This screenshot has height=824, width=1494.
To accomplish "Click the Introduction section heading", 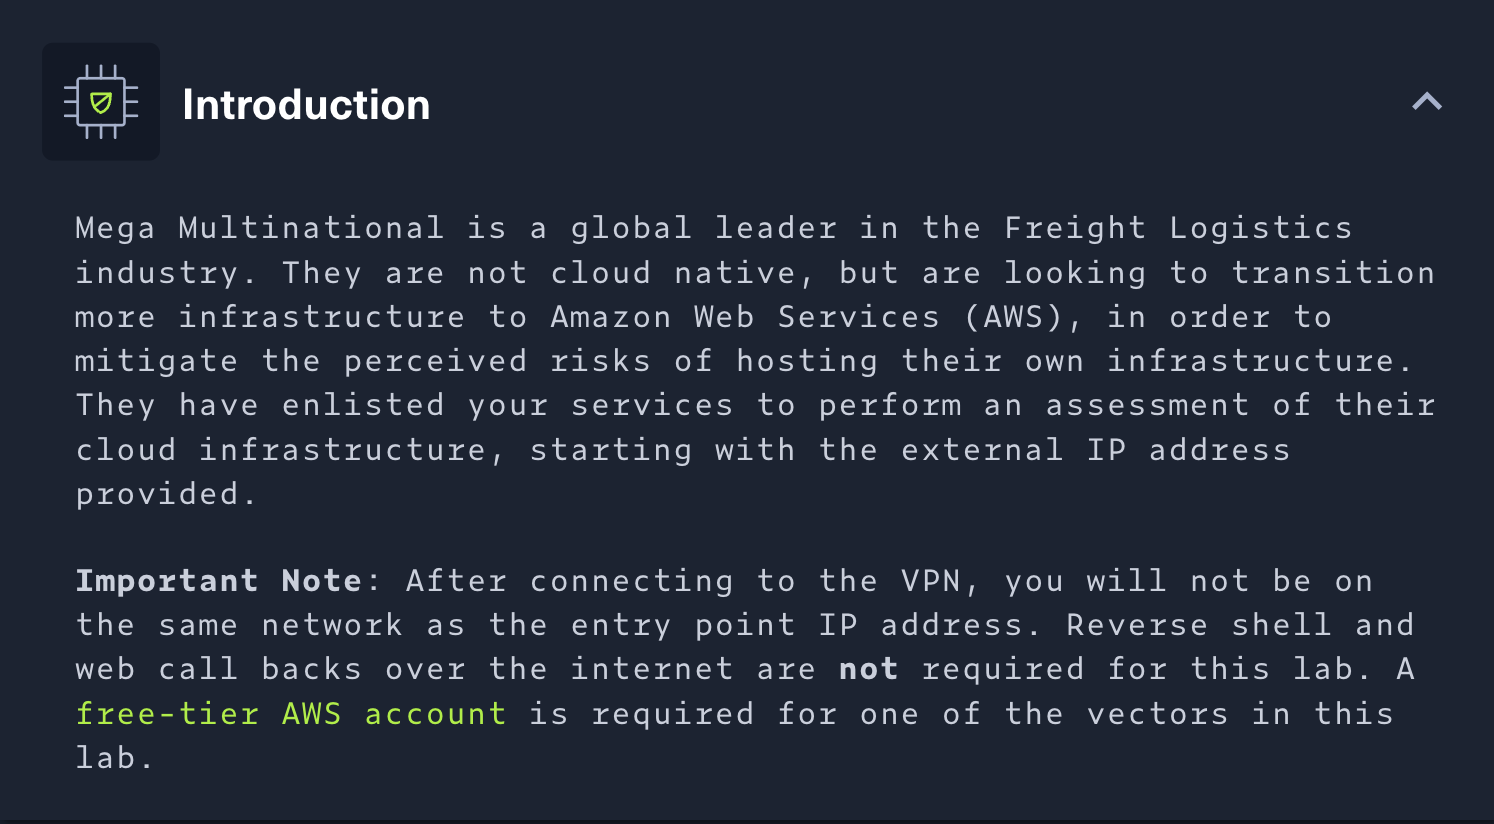I will pyautogui.click(x=306, y=105).
